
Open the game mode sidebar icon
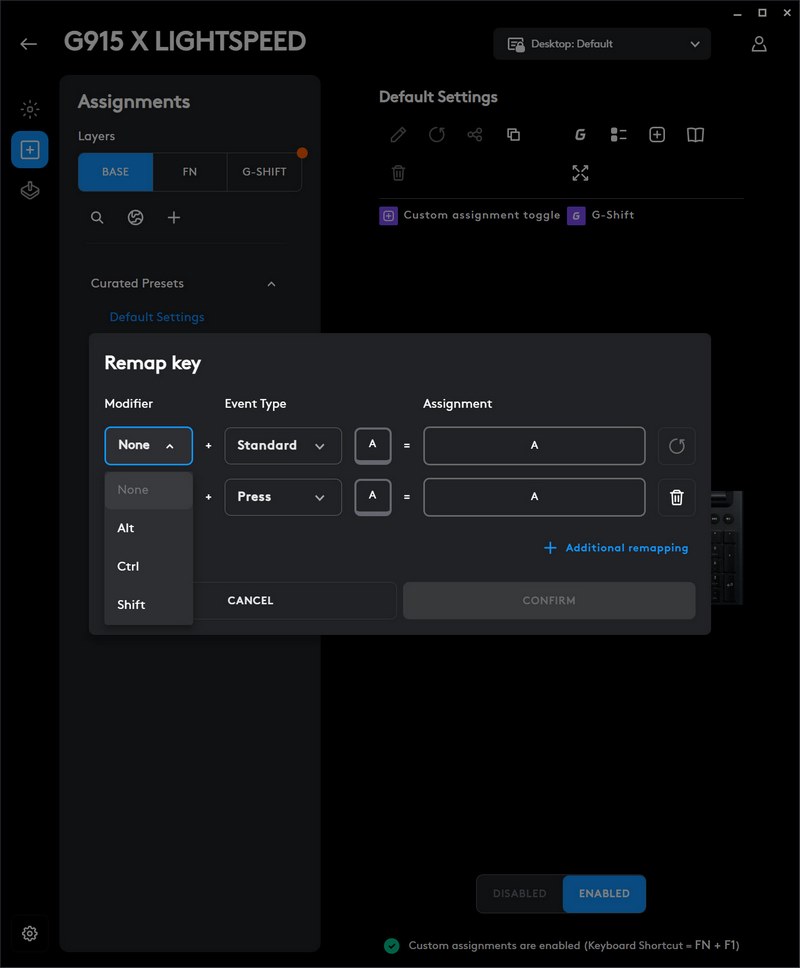(30, 190)
